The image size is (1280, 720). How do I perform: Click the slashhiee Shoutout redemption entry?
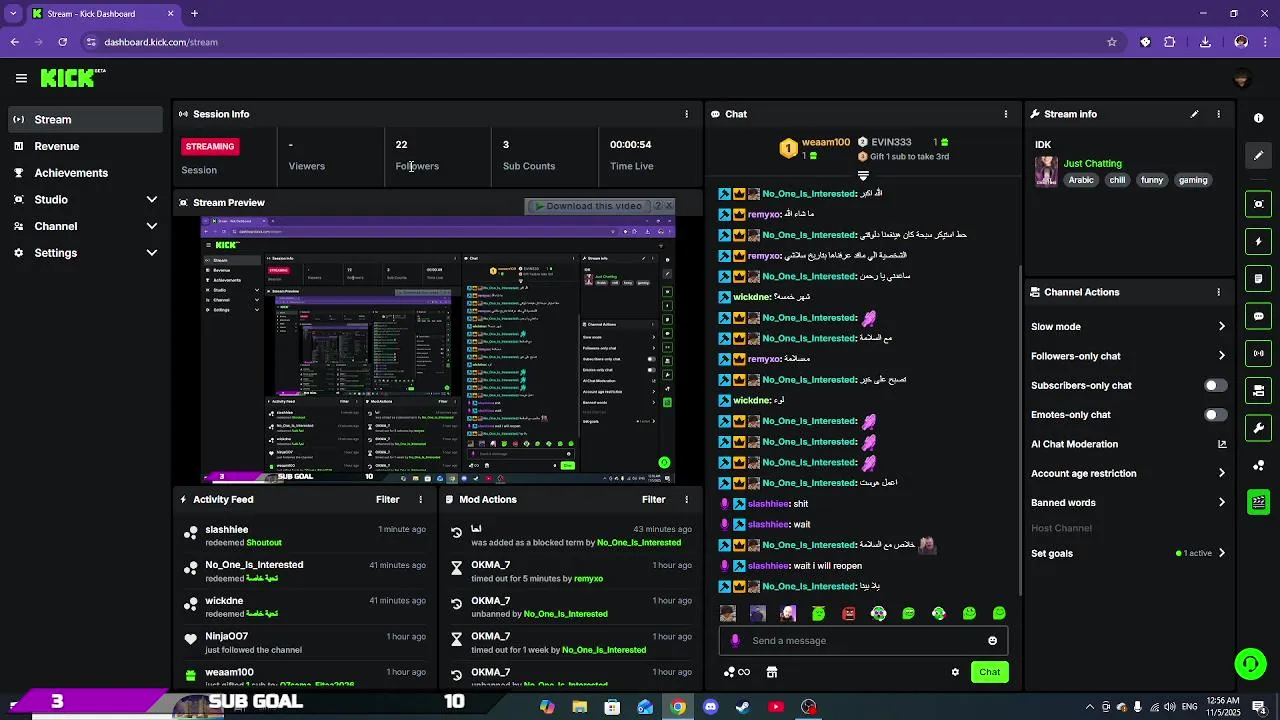point(306,535)
